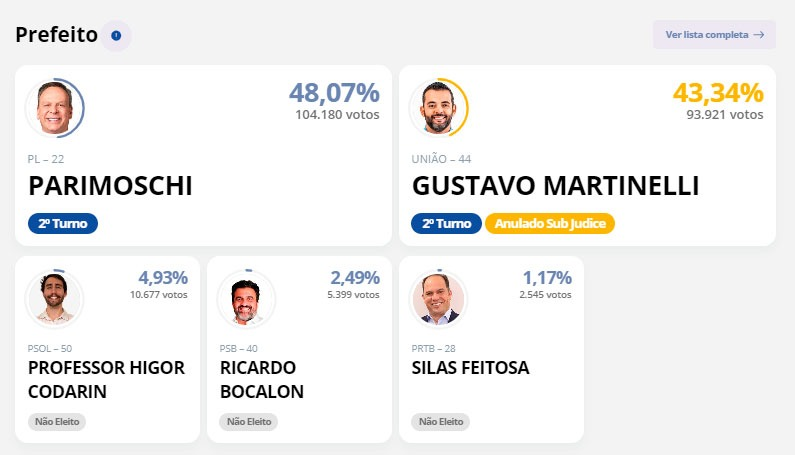Click the info icon beside Prefeito
The image size is (795, 455).
(x=116, y=36)
